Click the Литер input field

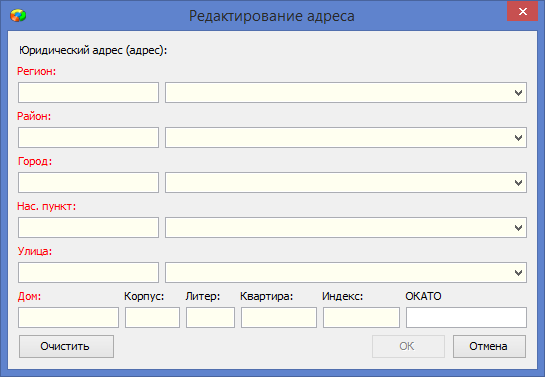(210, 317)
